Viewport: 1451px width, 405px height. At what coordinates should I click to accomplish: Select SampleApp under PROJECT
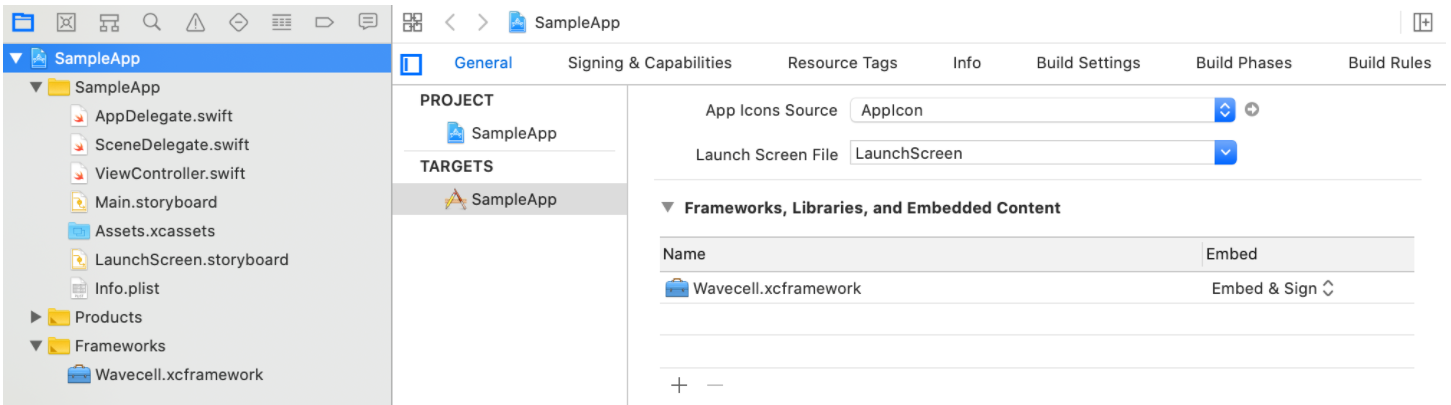(501, 133)
